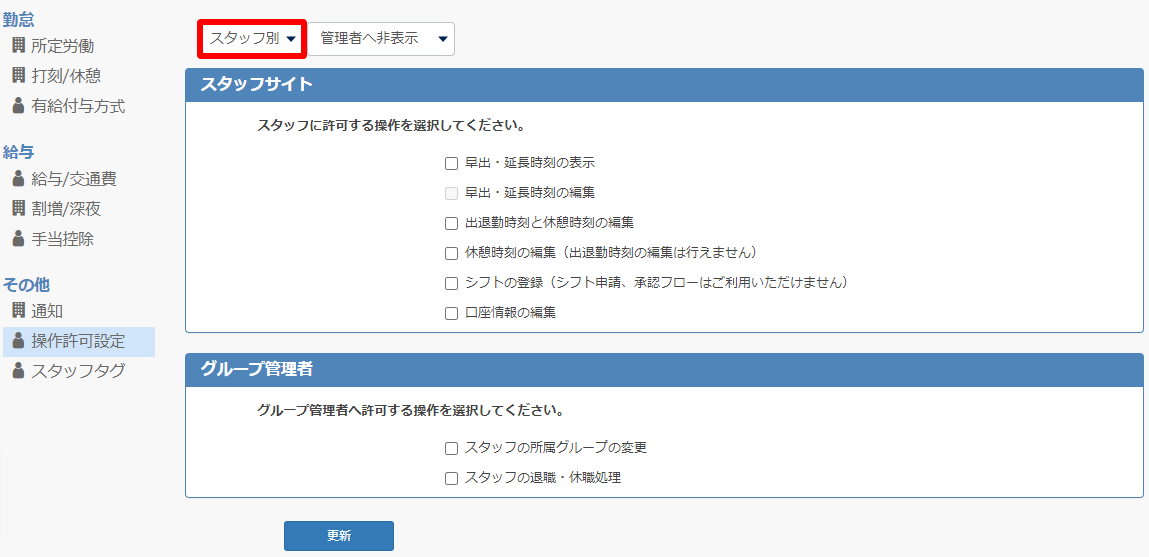The width and height of the screenshot is (1149, 557).
Task: Go to 手当控除 in the sidebar
Action: coord(62,239)
